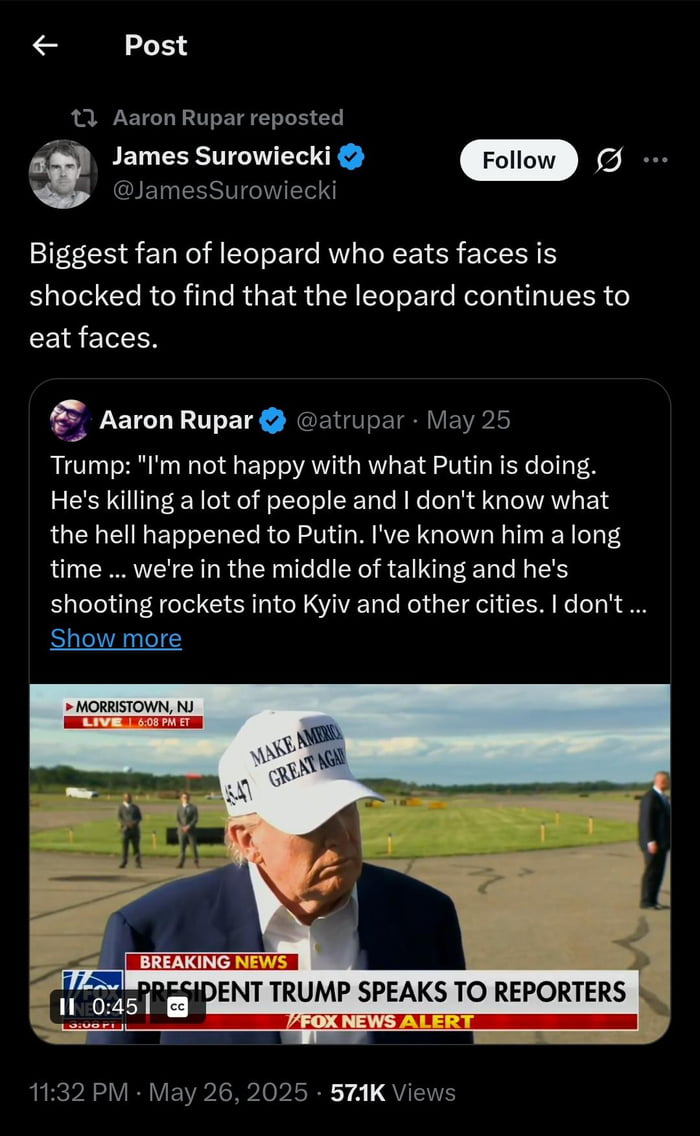Open the May 25 quoted tweet date
The image size is (700, 1136).
(x=467, y=422)
